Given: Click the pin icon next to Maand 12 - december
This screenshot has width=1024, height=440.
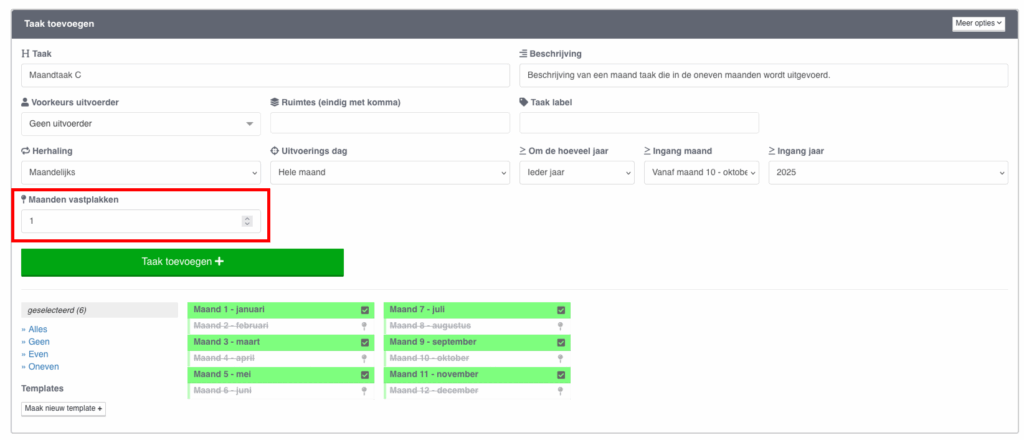Looking at the screenshot, I should [561, 391].
